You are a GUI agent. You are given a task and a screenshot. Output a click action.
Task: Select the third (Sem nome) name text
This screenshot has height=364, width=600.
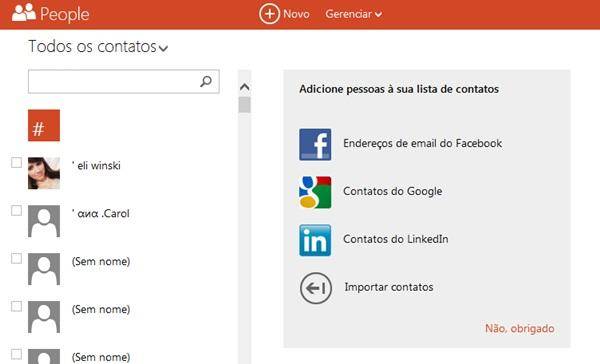(101, 357)
